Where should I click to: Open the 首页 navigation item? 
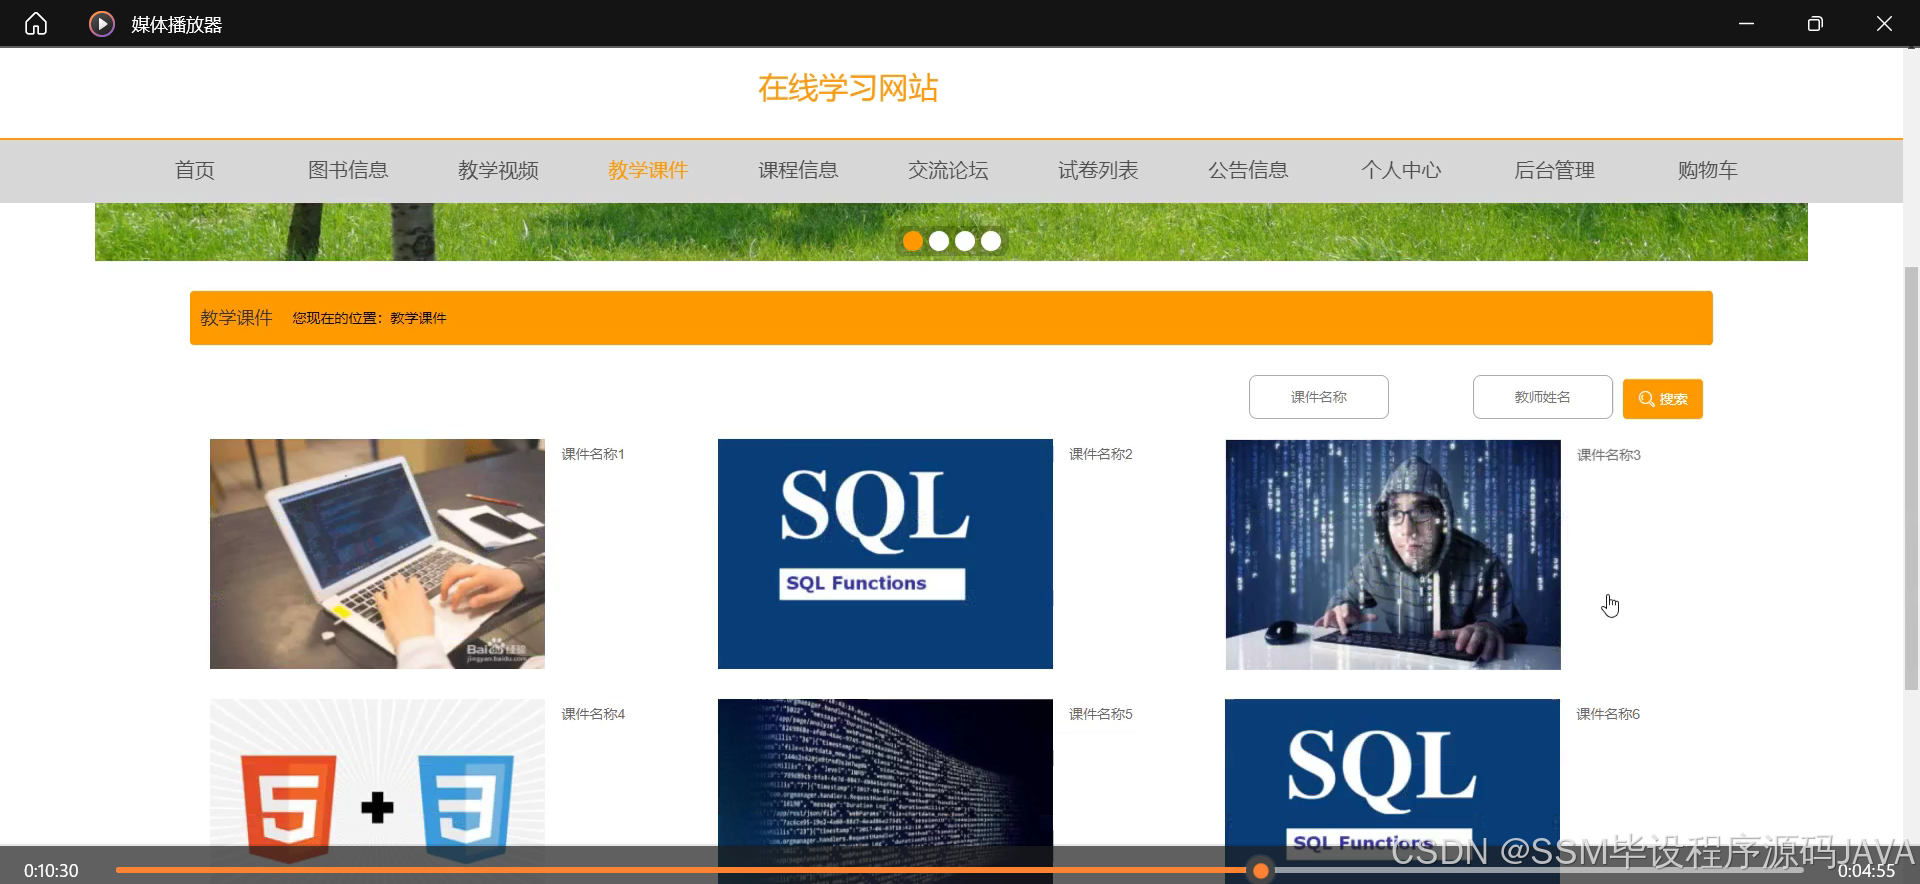click(x=195, y=170)
